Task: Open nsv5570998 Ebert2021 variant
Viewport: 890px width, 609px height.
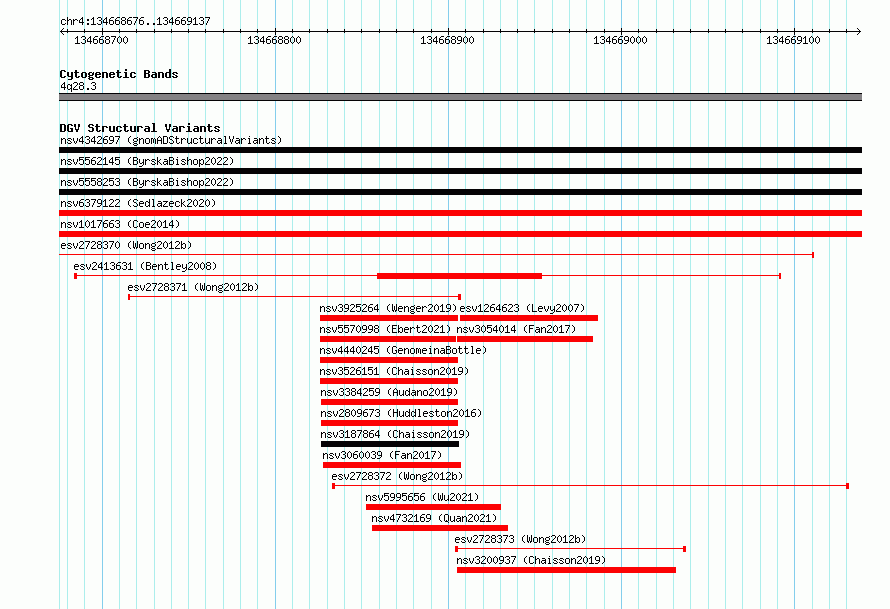Action: pyautogui.click(x=385, y=329)
